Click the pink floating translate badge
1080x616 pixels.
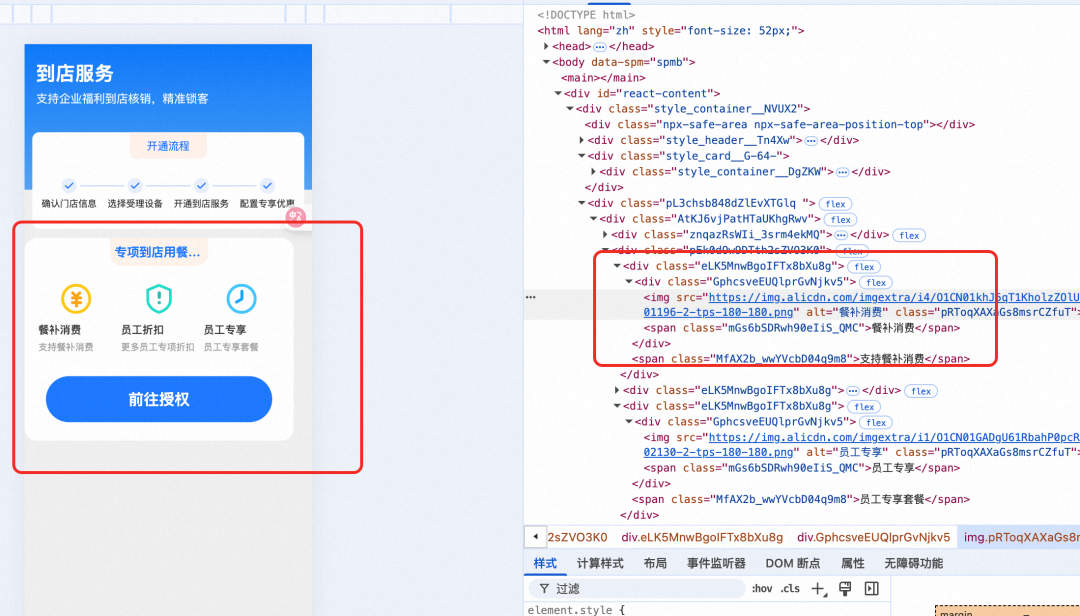[x=295, y=216]
